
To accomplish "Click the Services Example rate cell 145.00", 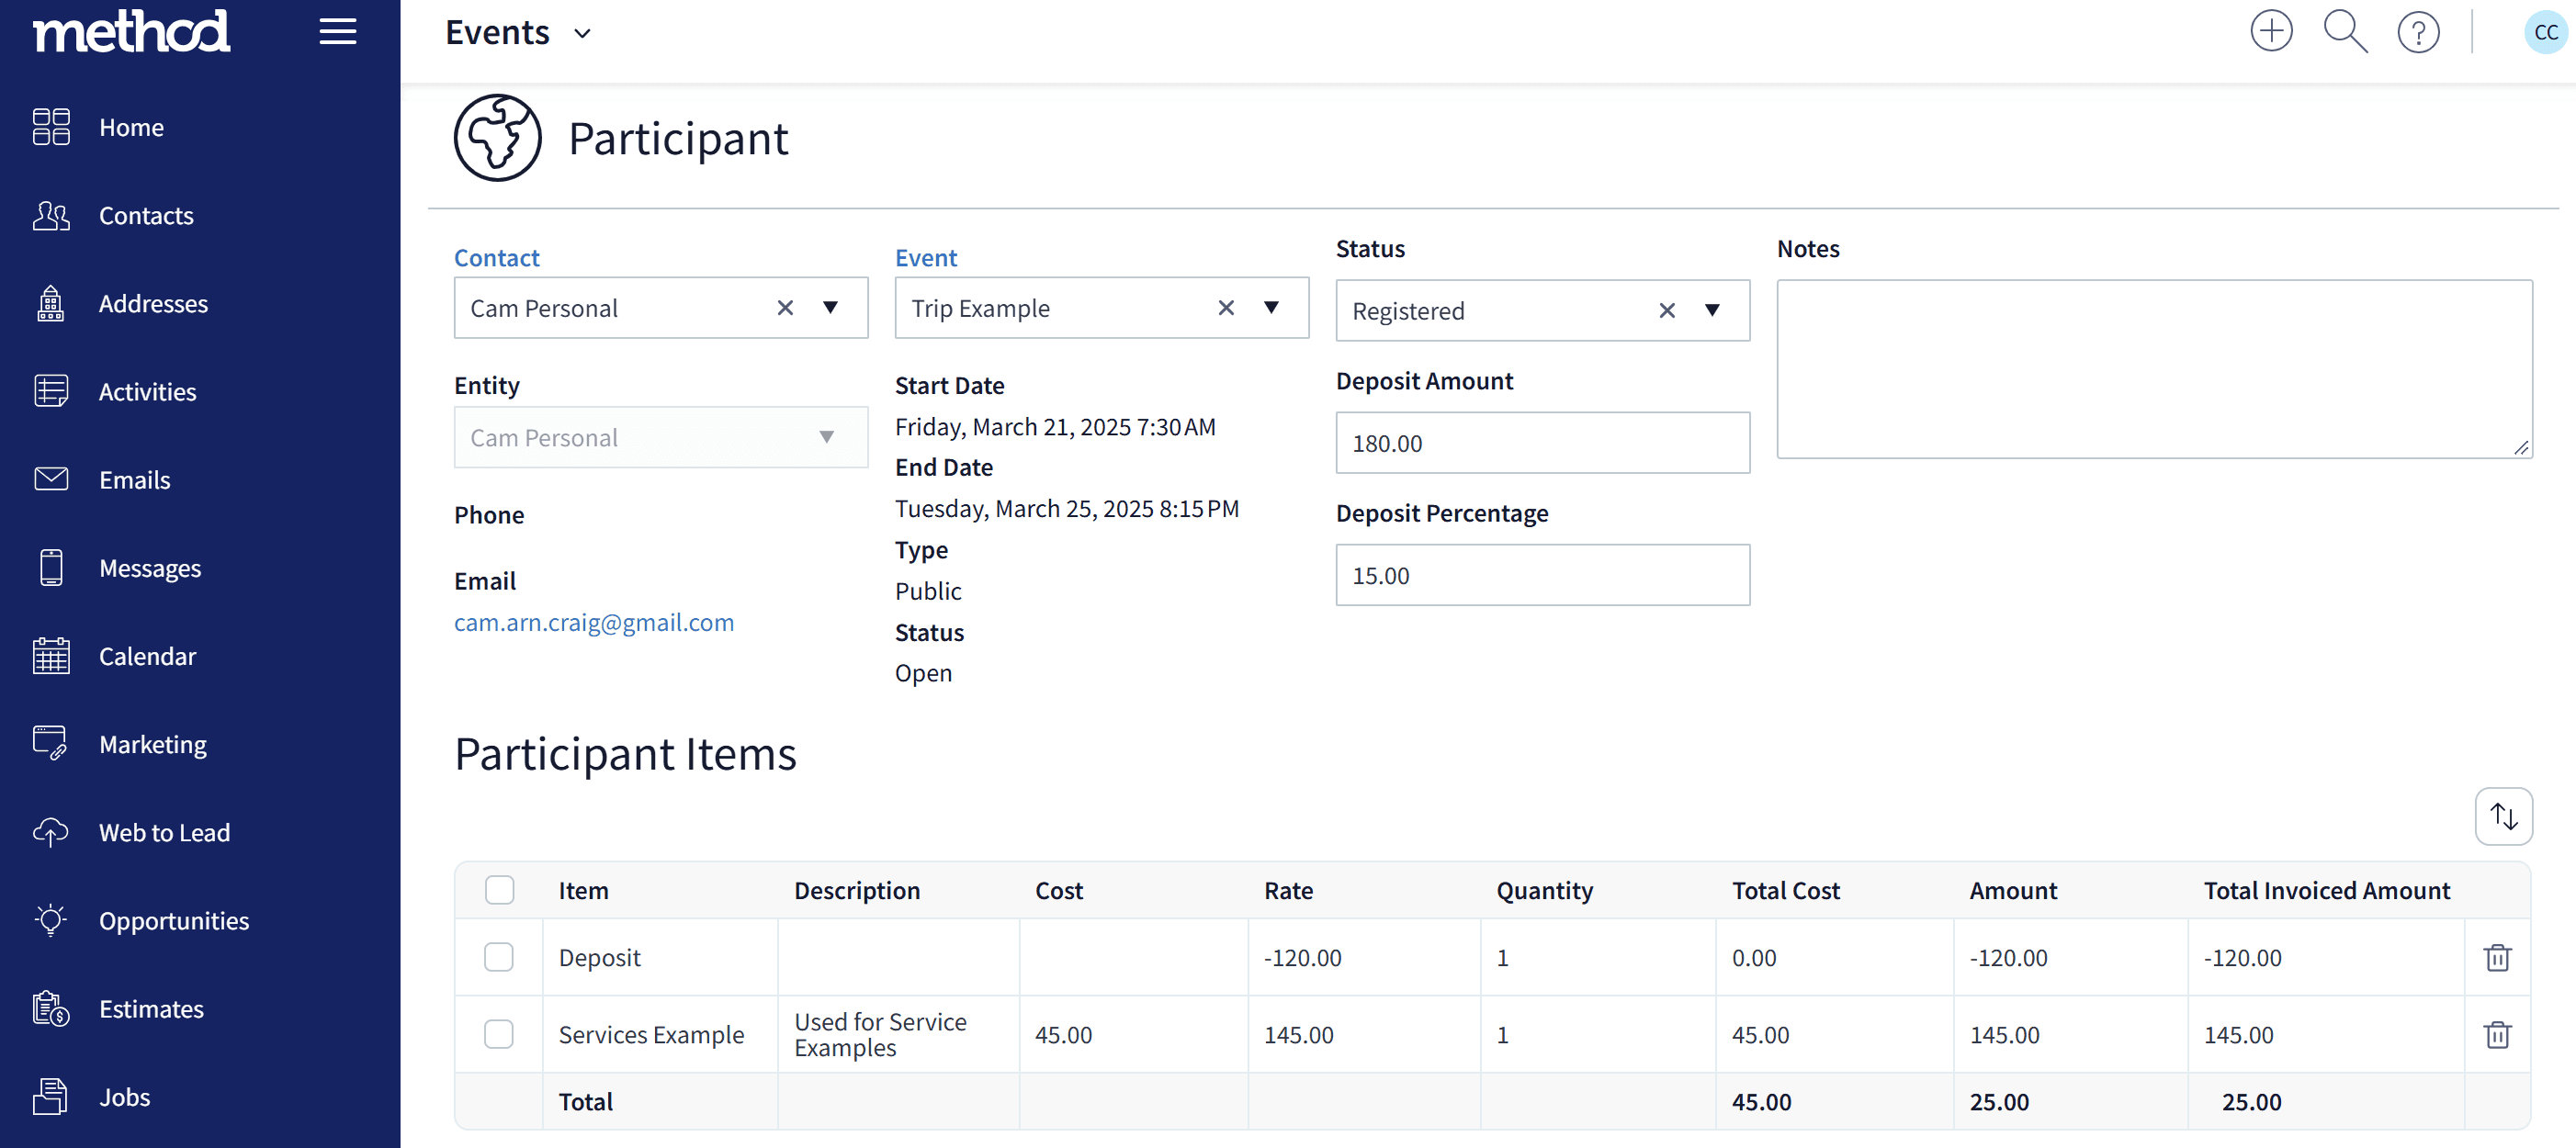I will pos(1363,1034).
